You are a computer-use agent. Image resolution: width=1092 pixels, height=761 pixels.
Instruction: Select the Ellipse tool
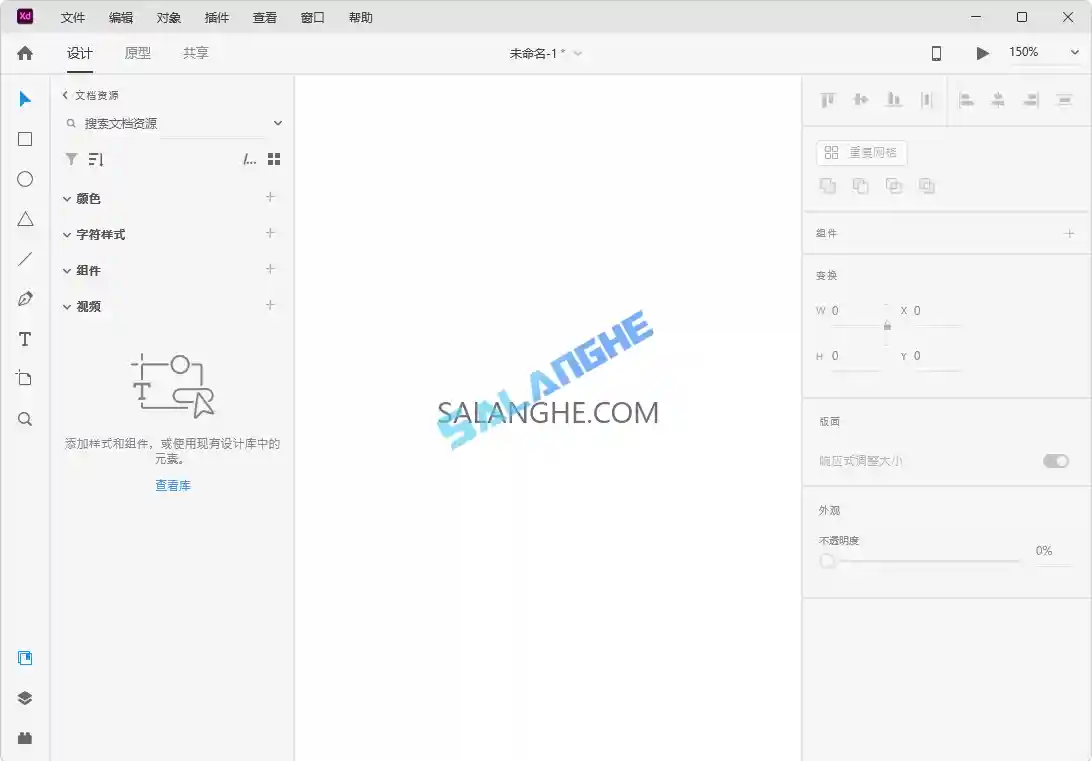24,179
